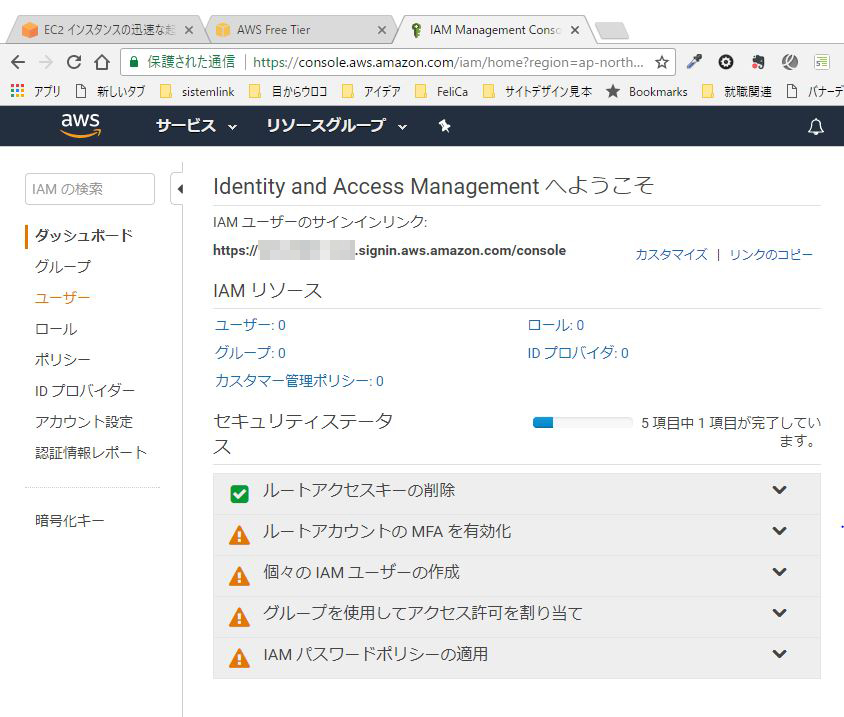The height and width of the screenshot is (717, 844).
Task: Go to the browser home page icon
Action: pos(102,62)
